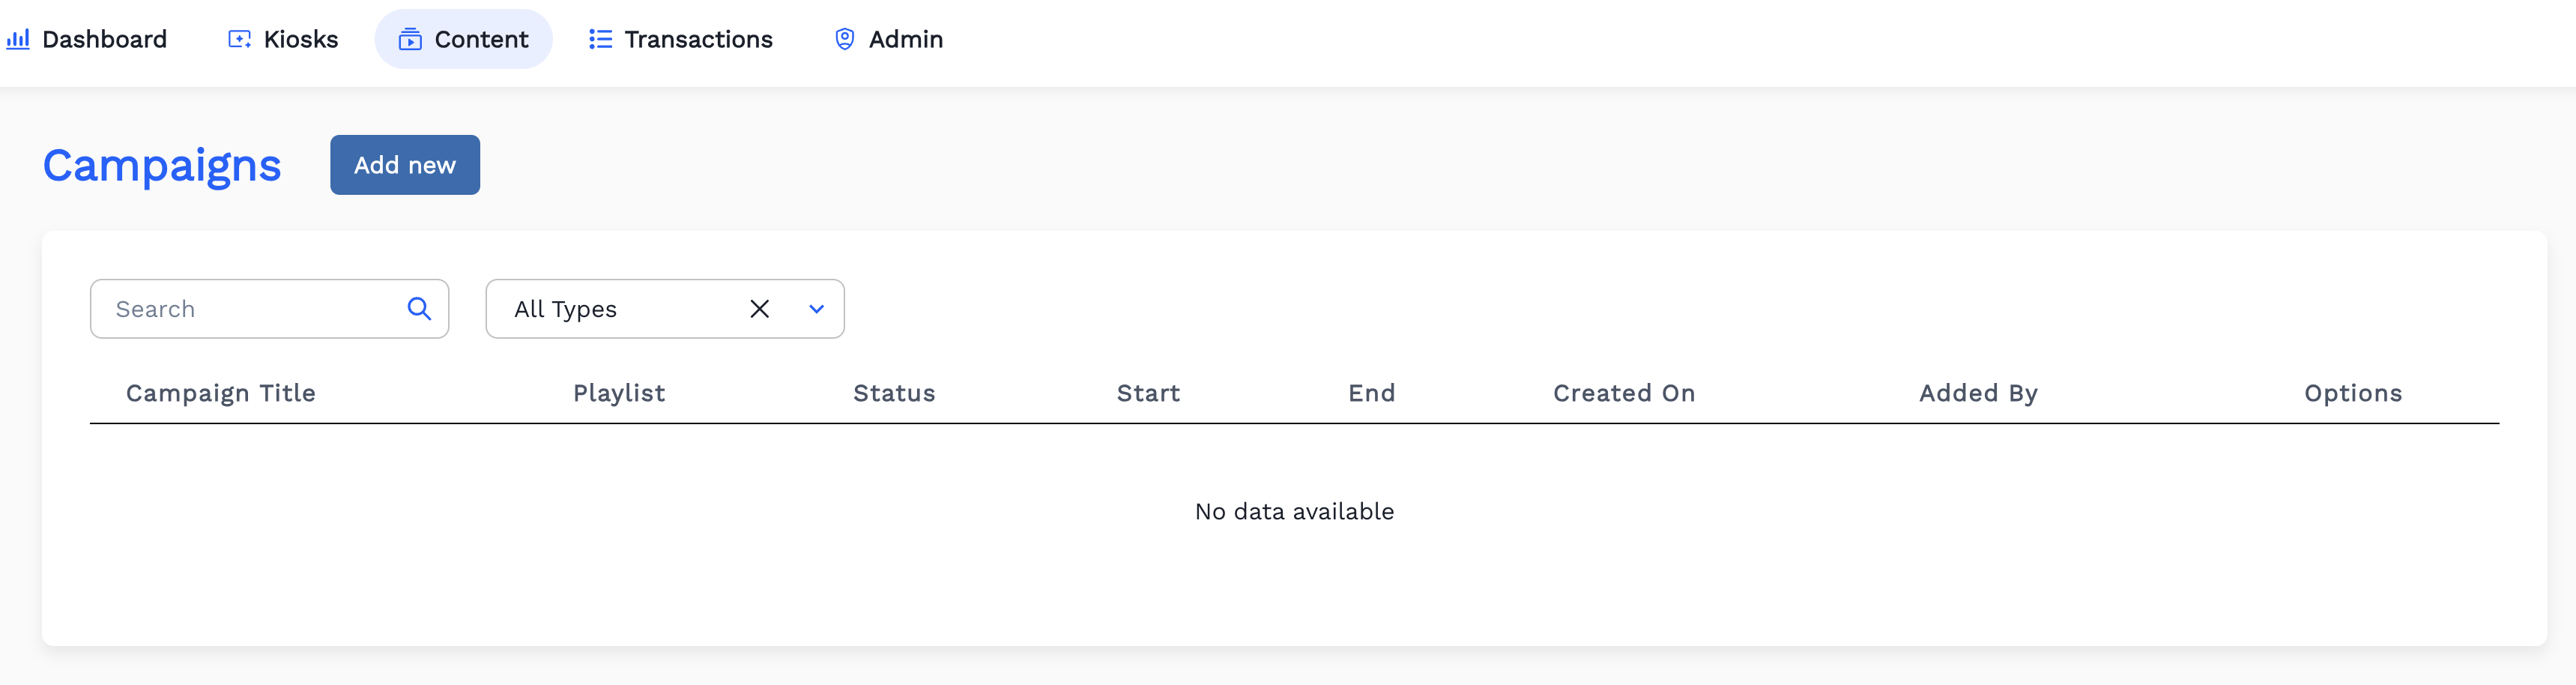Screen dimensions: 2576x685
Task: Open the Dashboard tab
Action: [104, 39]
